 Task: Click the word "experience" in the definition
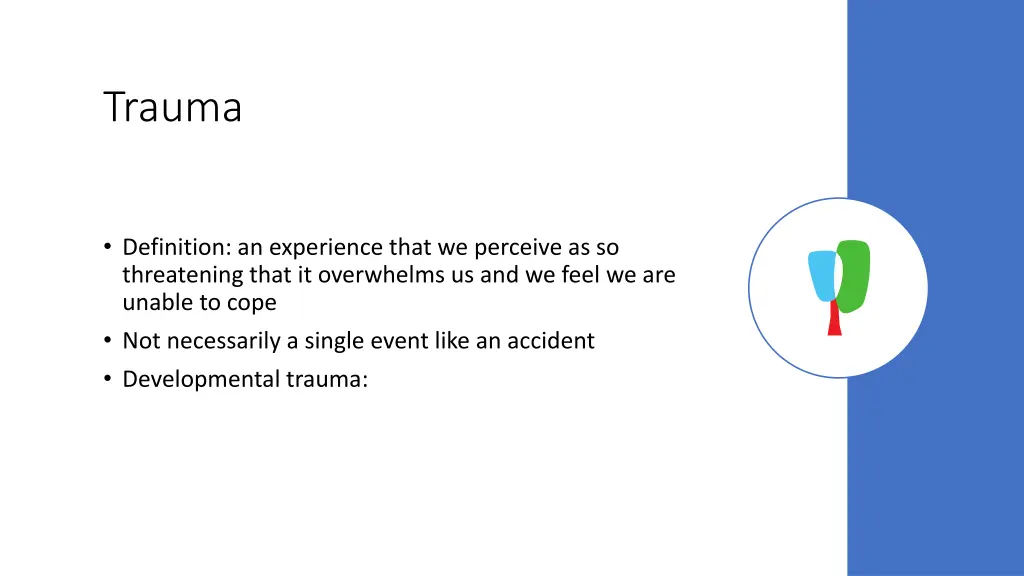click(x=326, y=248)
